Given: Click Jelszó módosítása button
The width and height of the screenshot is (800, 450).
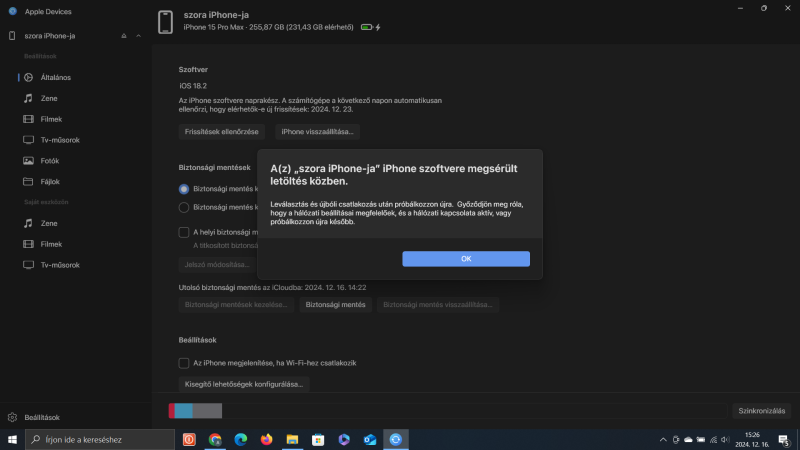Looking at the screenshot, I should coord(217,265).
